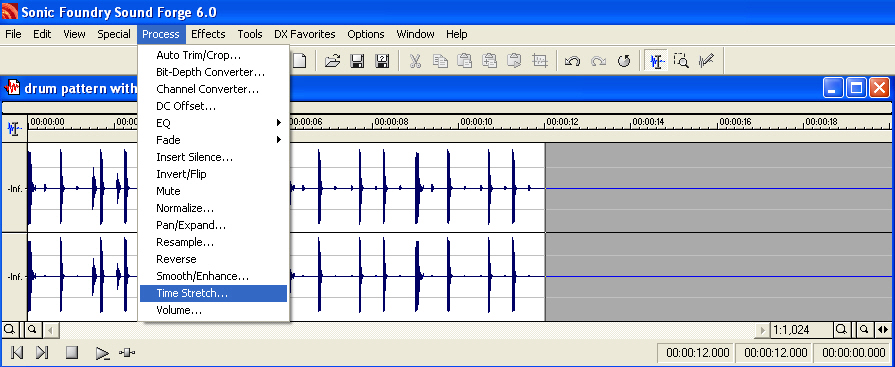Click the Undo arrow icon
This screenshot has width=895, height=367.
[572, 61]
